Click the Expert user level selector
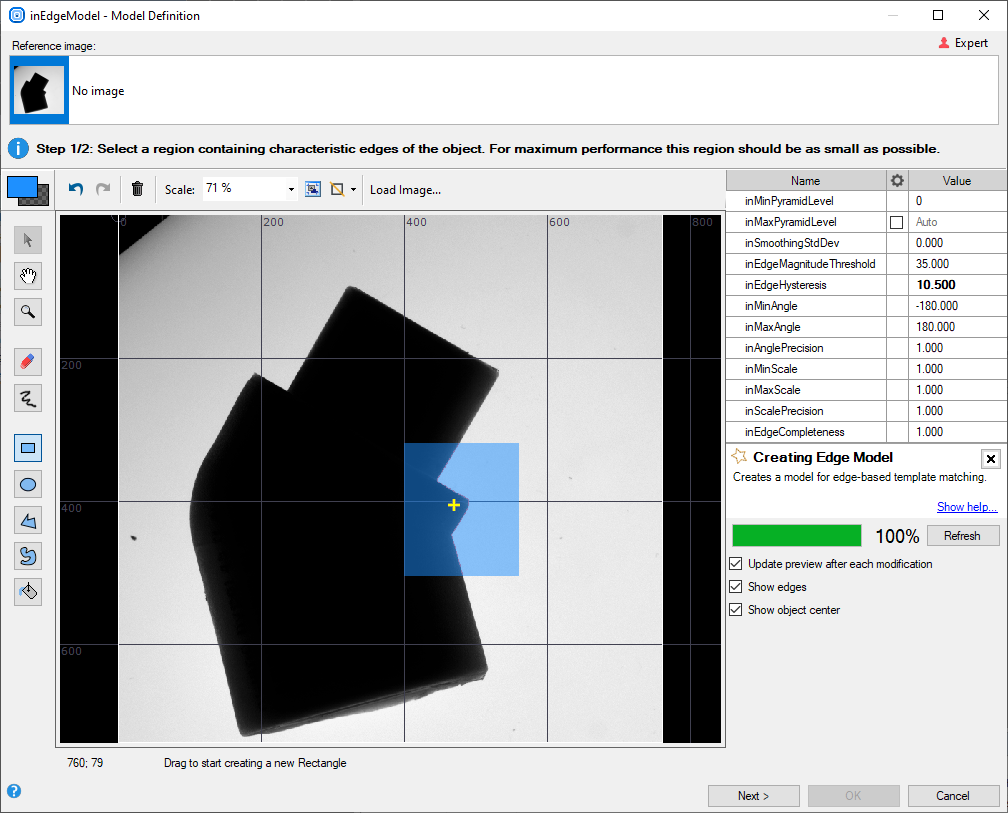This screenshot has width=1008, height=813. point(963,43)
